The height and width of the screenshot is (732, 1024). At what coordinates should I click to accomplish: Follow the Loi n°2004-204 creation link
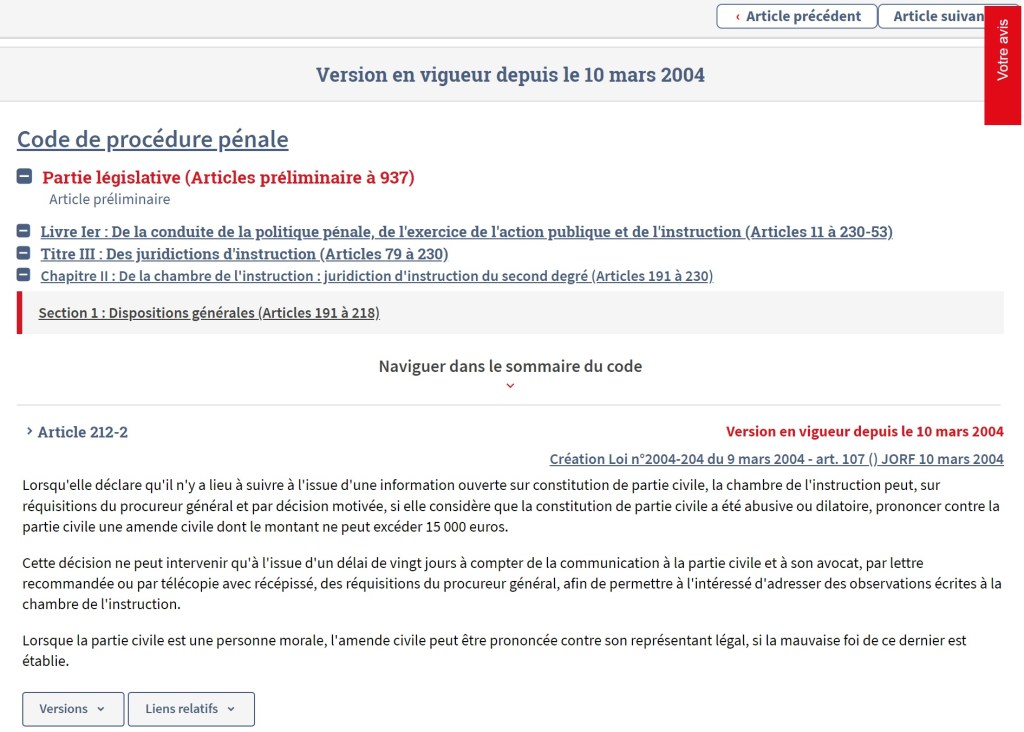coord(776,458)
